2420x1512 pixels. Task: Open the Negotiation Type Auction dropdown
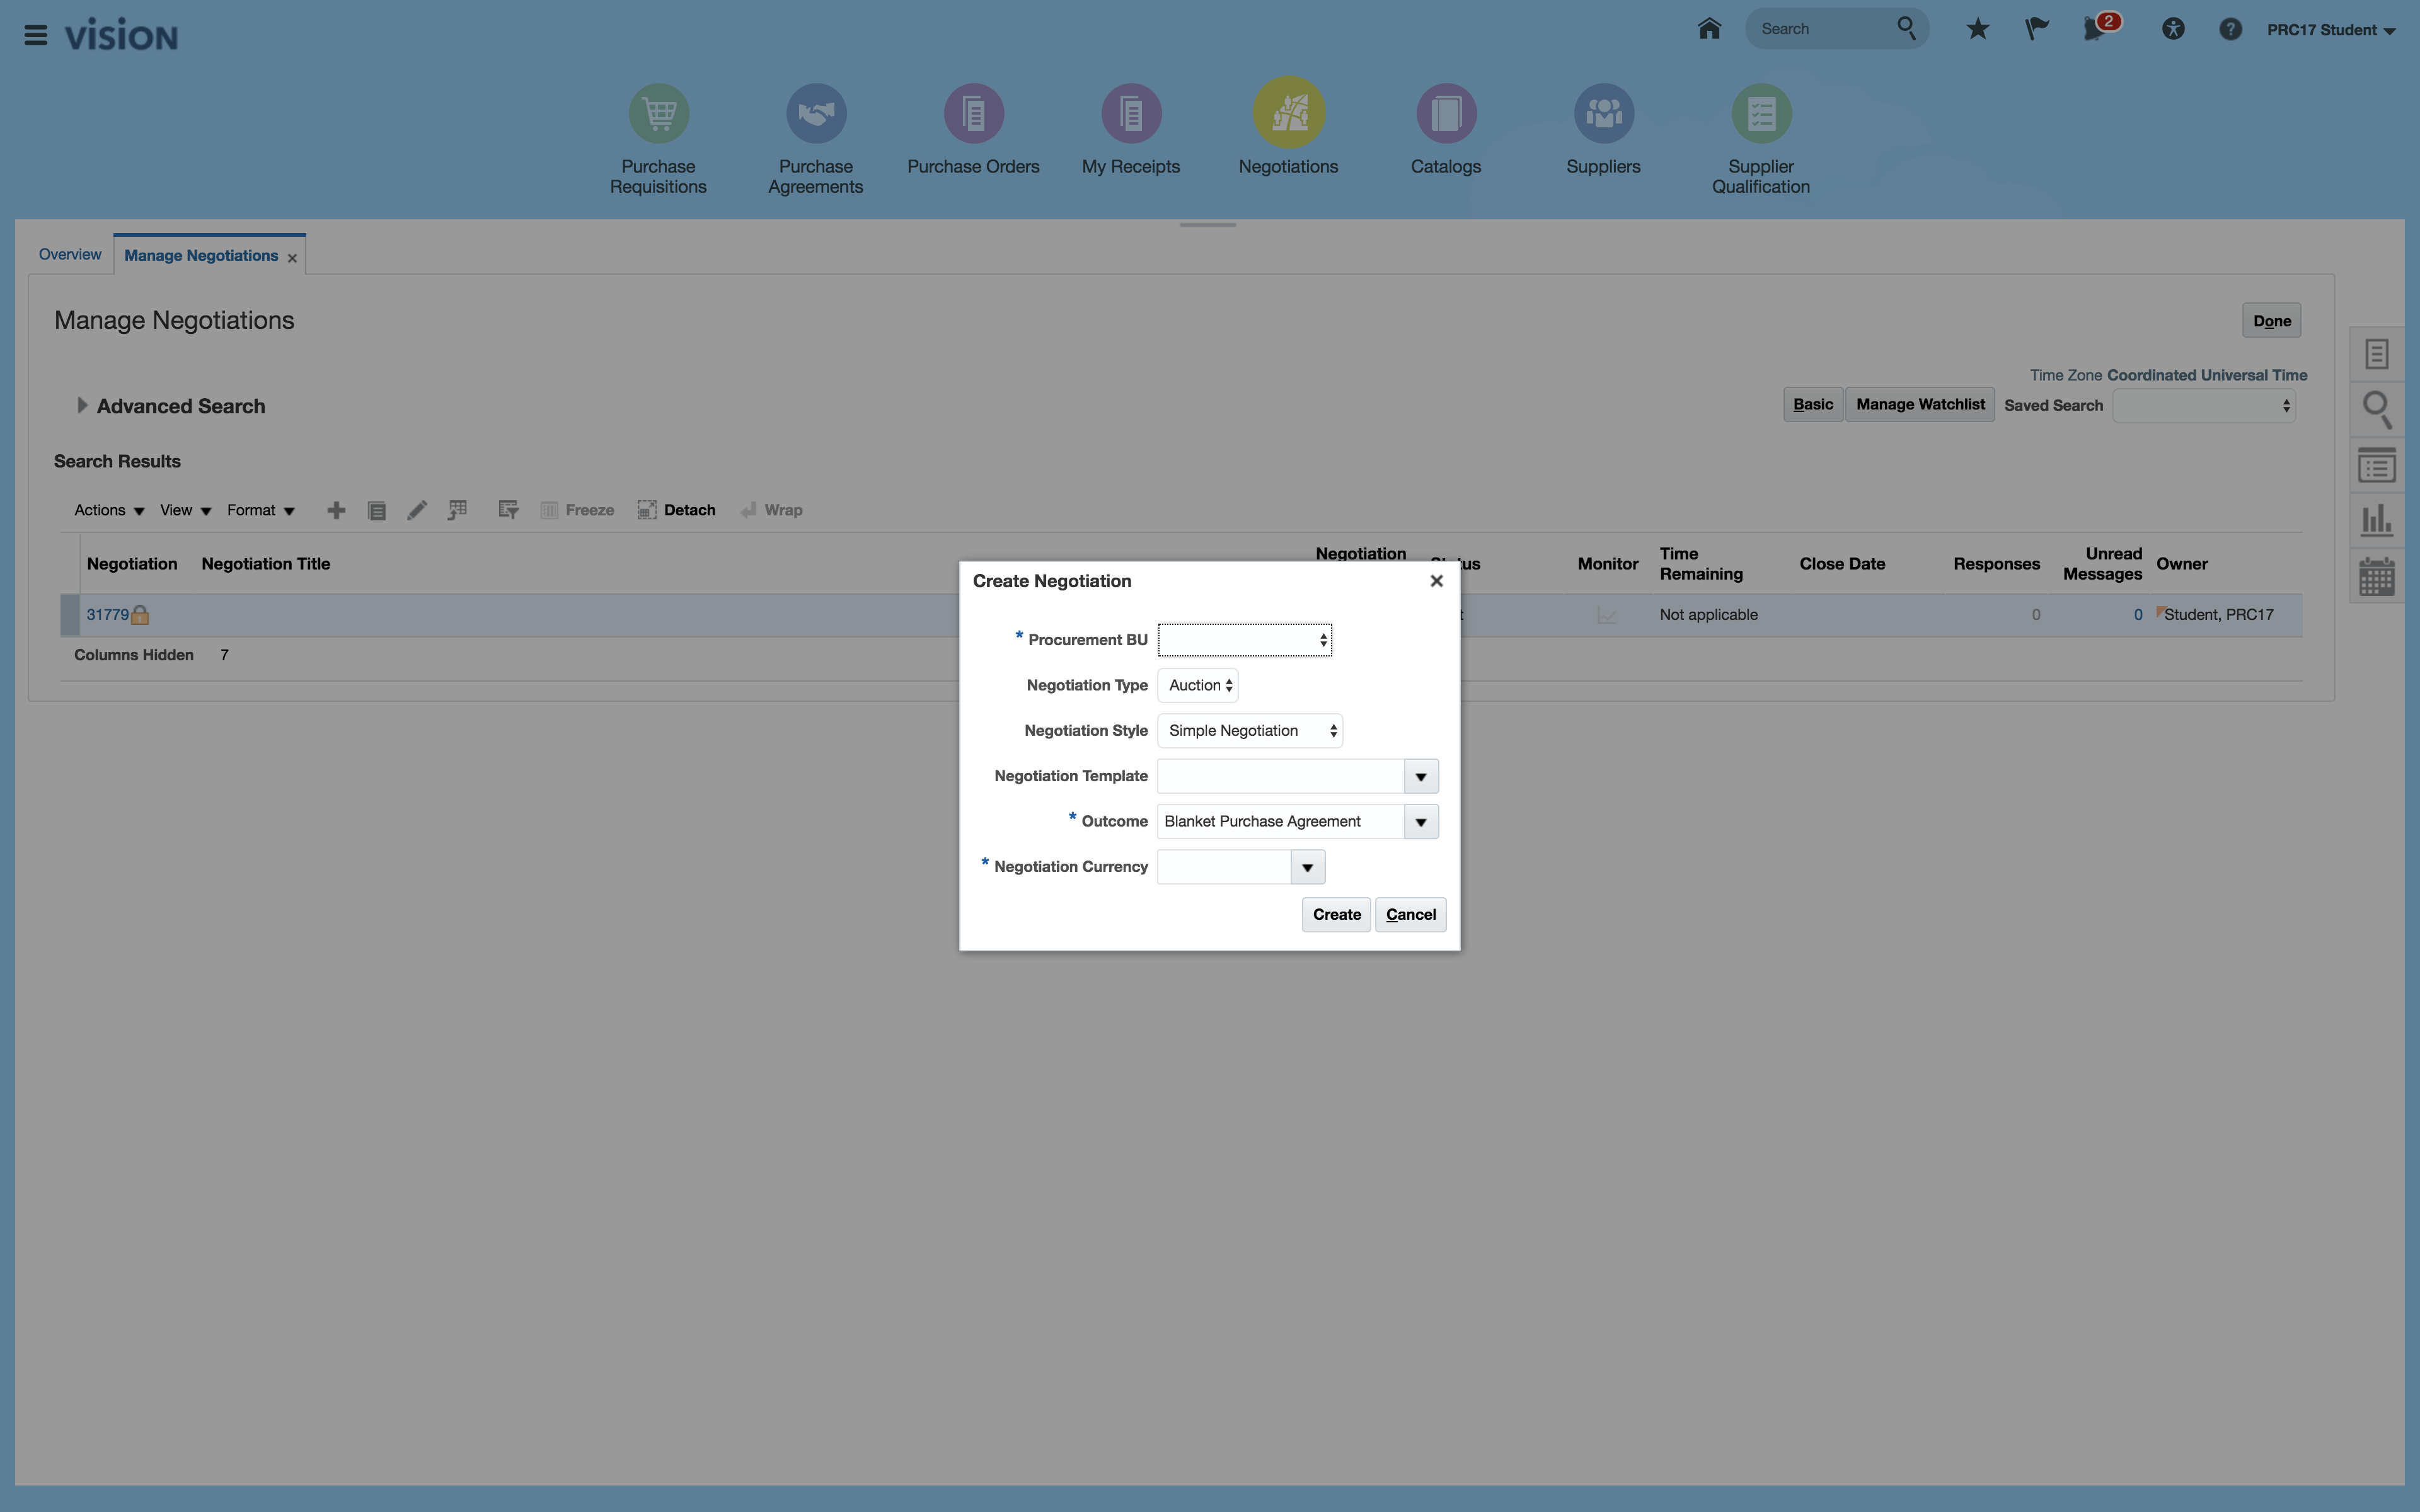coord(1198,685)
